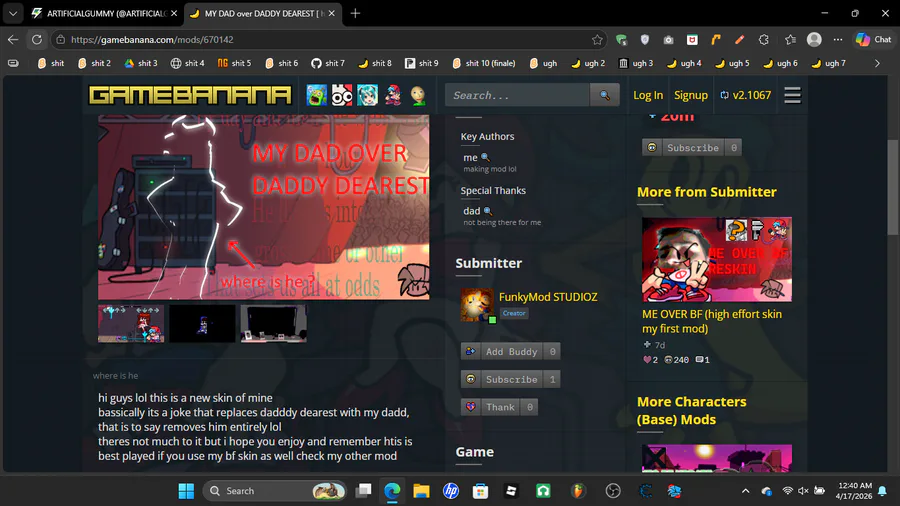Select the second dark screenshot thumbnail
900x506 pixels.
(x=202, y=324)
